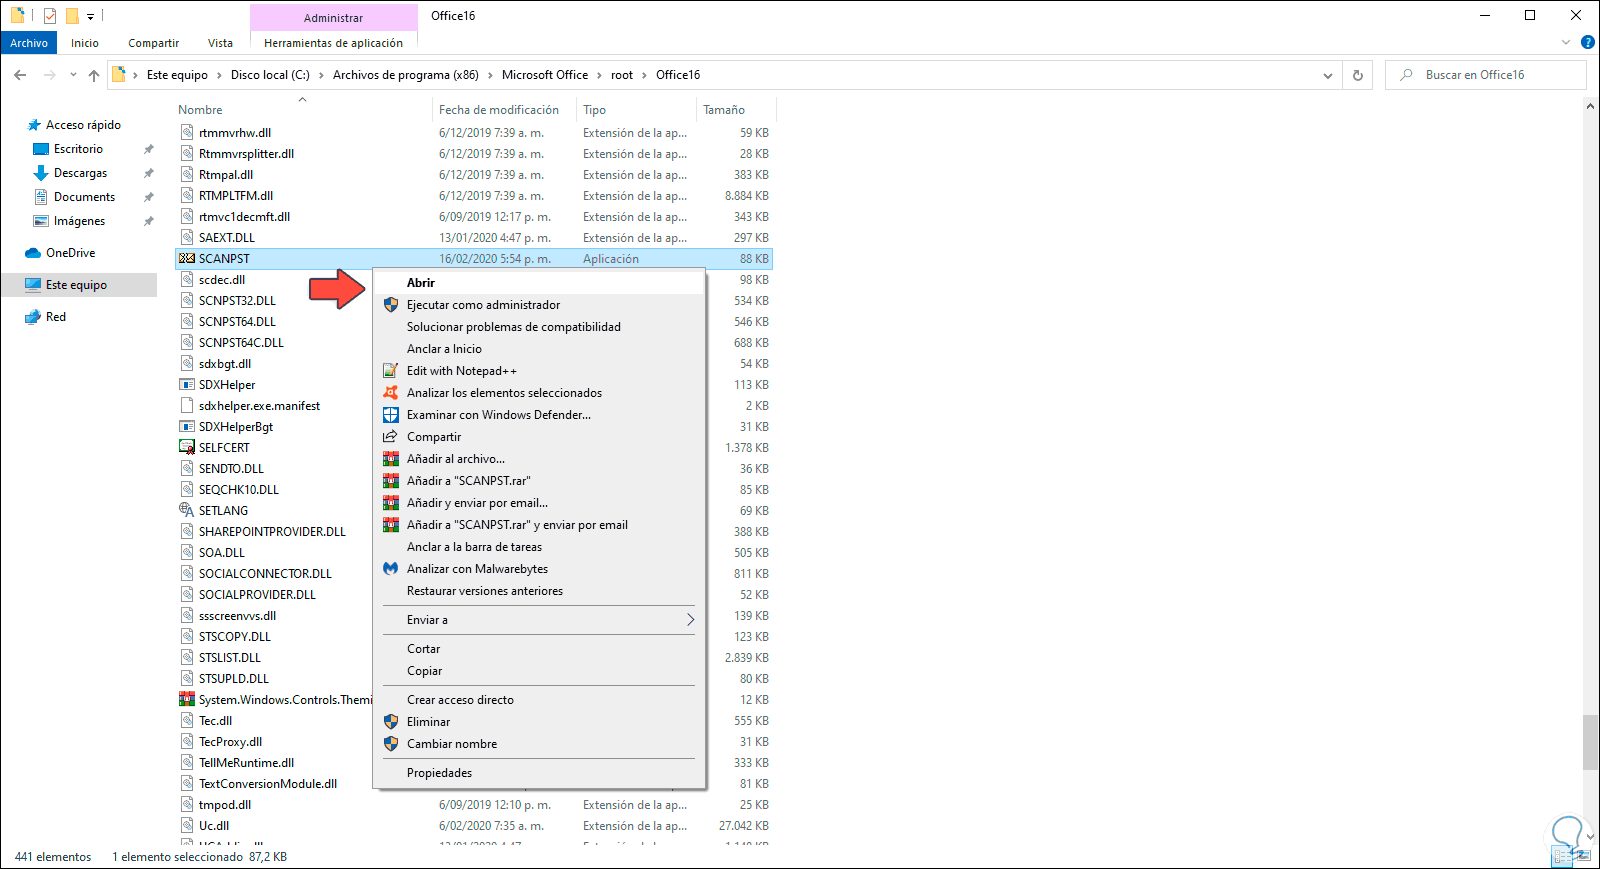Click the Acceso rápido star icon
Screen dimensions: 1600x869
point(34,125)
